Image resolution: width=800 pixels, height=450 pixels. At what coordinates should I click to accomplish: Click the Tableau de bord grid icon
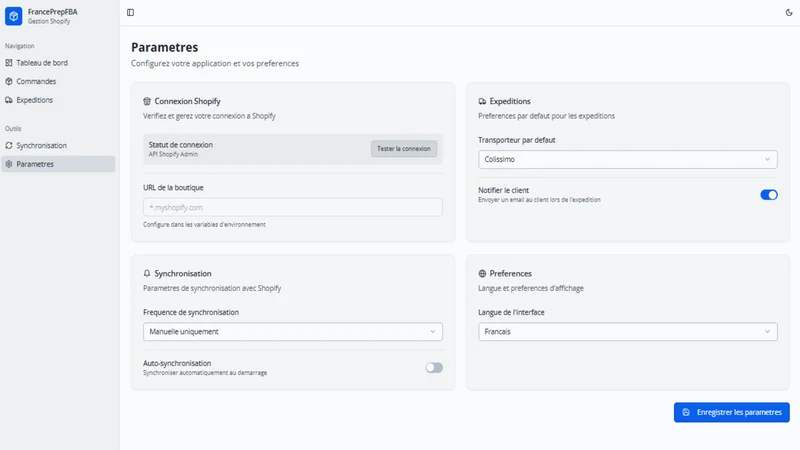tap(9, 63)
